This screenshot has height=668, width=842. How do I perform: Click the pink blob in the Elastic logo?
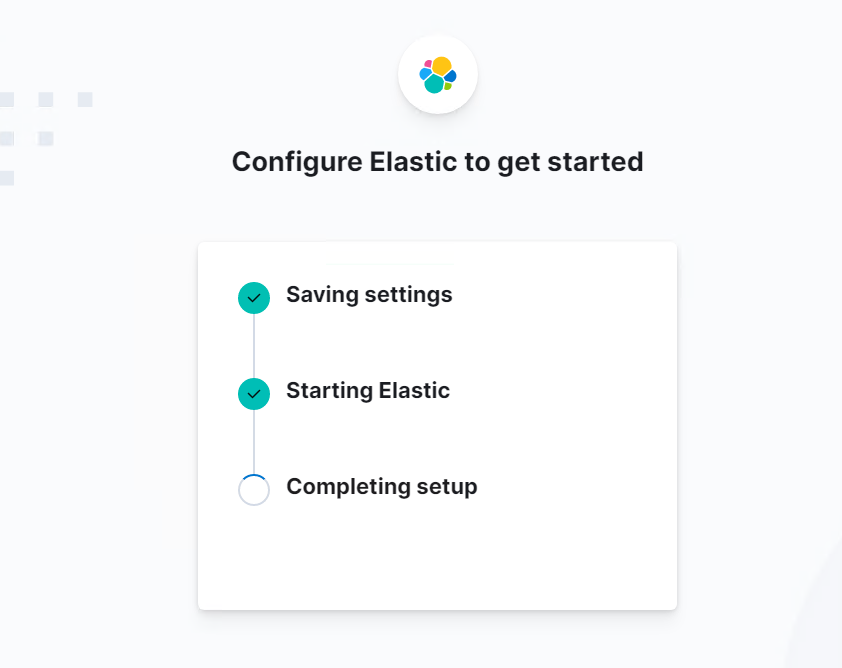tap(428, 64)
